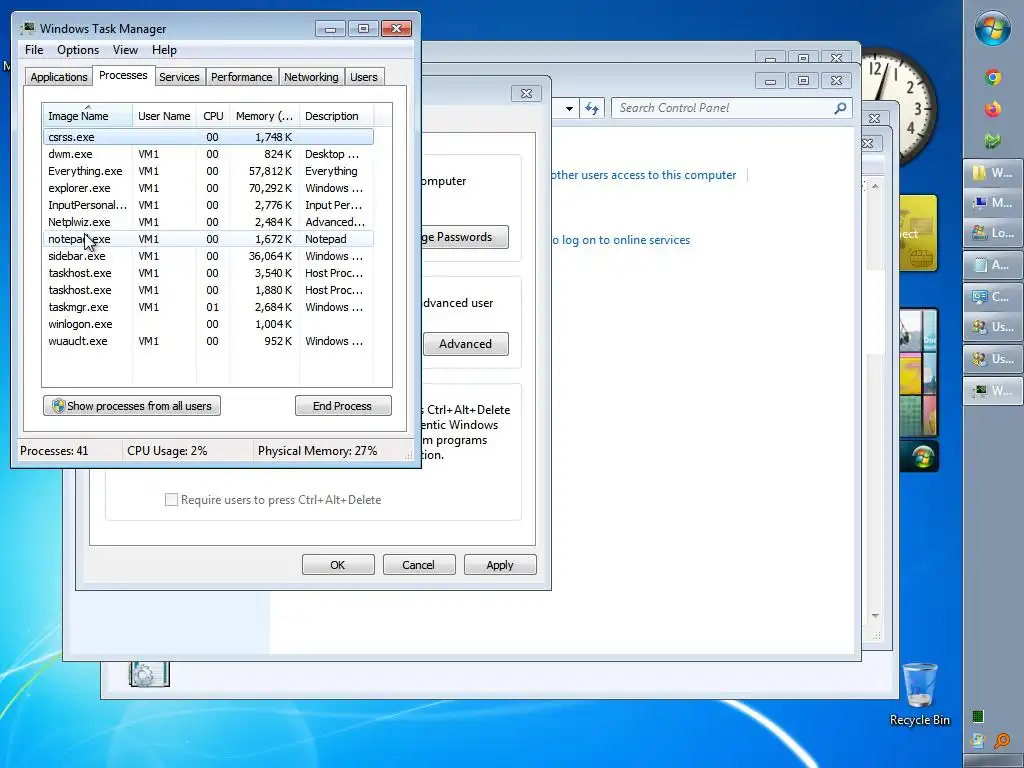Switch to the folder taskbar button labeled W...

(993, 173)
